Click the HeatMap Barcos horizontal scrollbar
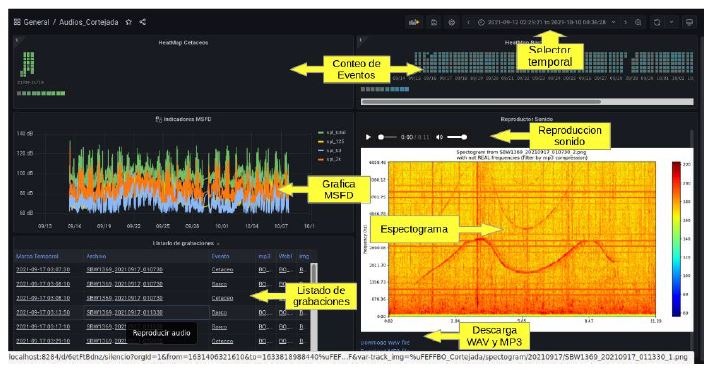 [481, 102]
